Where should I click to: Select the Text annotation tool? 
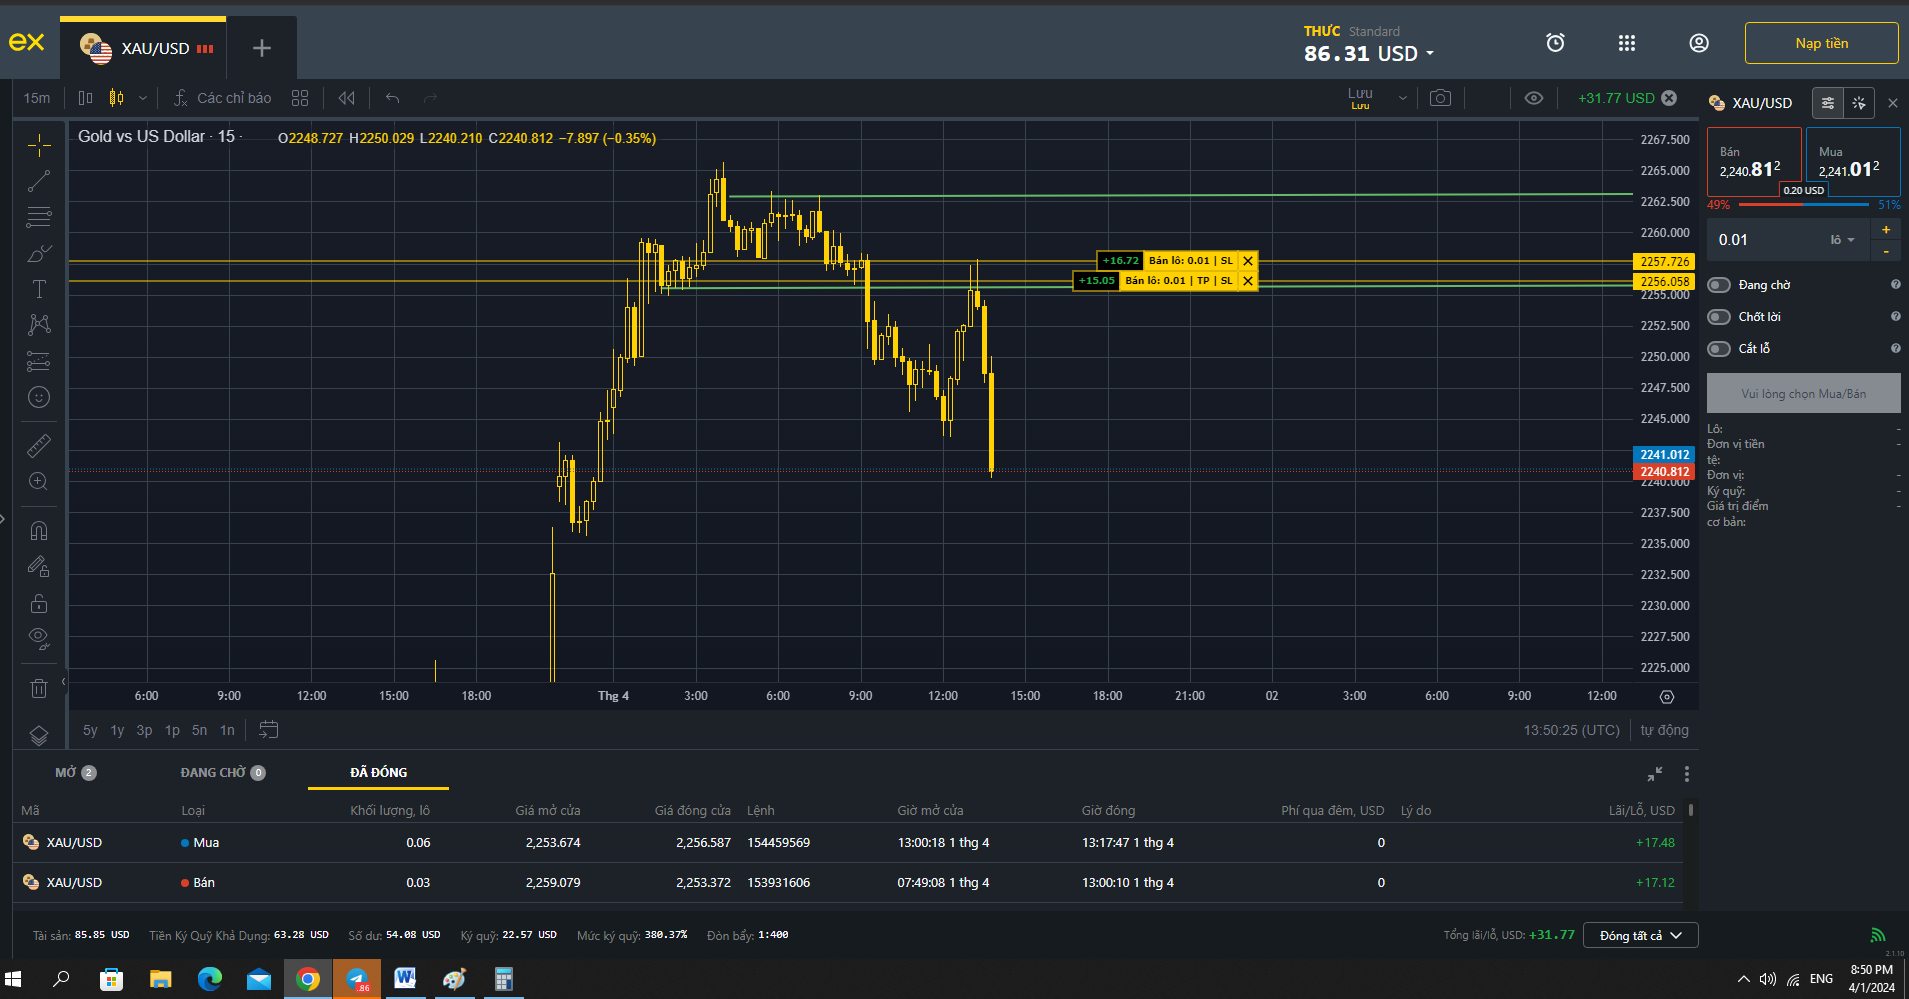(39, 289)
